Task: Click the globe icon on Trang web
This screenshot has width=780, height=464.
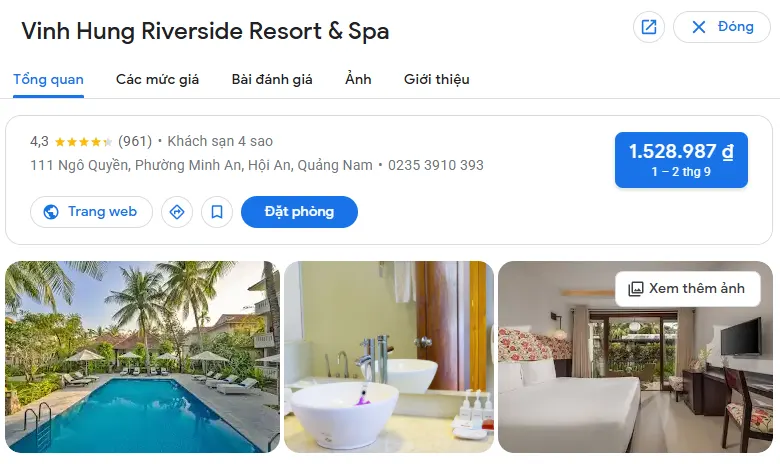Action: (51, 212)
